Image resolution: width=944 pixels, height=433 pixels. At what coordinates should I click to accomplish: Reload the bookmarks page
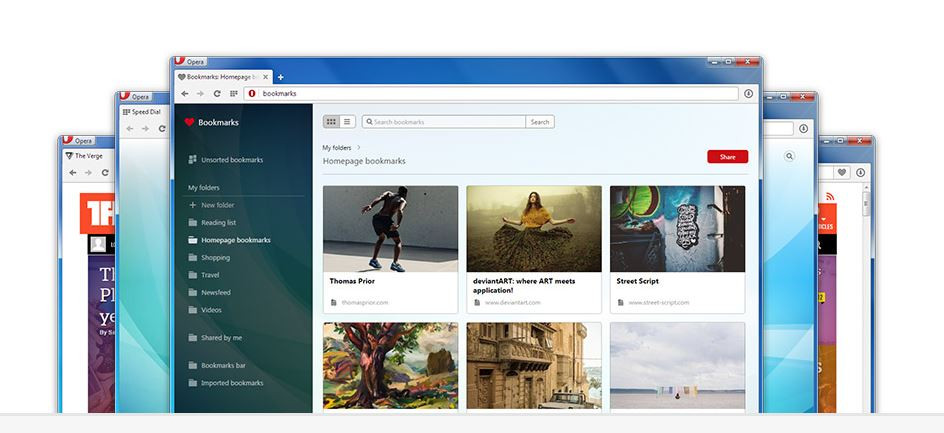tap(217, 93)
